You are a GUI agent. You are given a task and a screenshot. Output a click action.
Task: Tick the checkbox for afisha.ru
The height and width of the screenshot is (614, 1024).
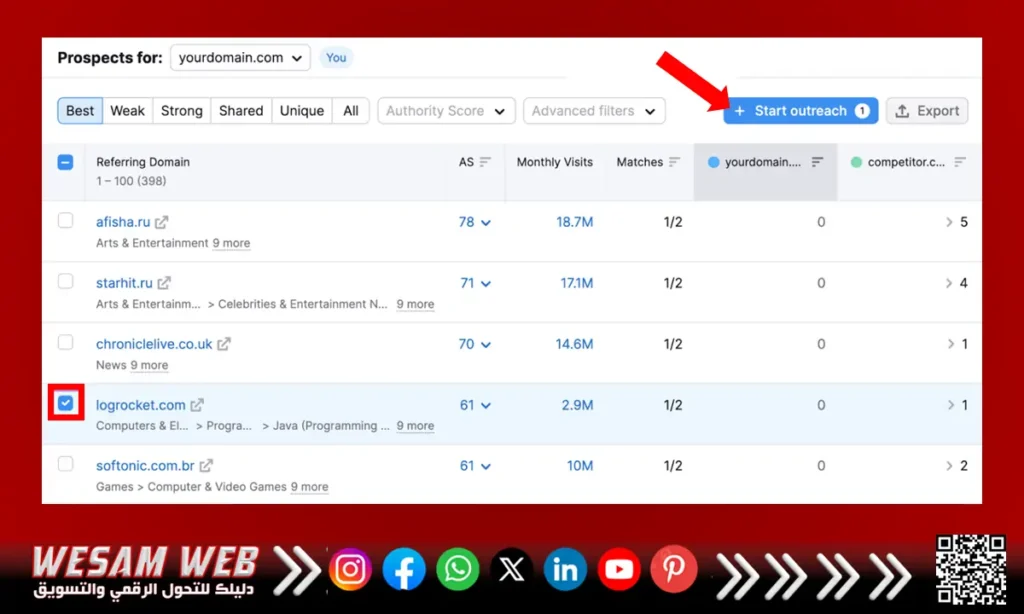[x=66, y=221]
